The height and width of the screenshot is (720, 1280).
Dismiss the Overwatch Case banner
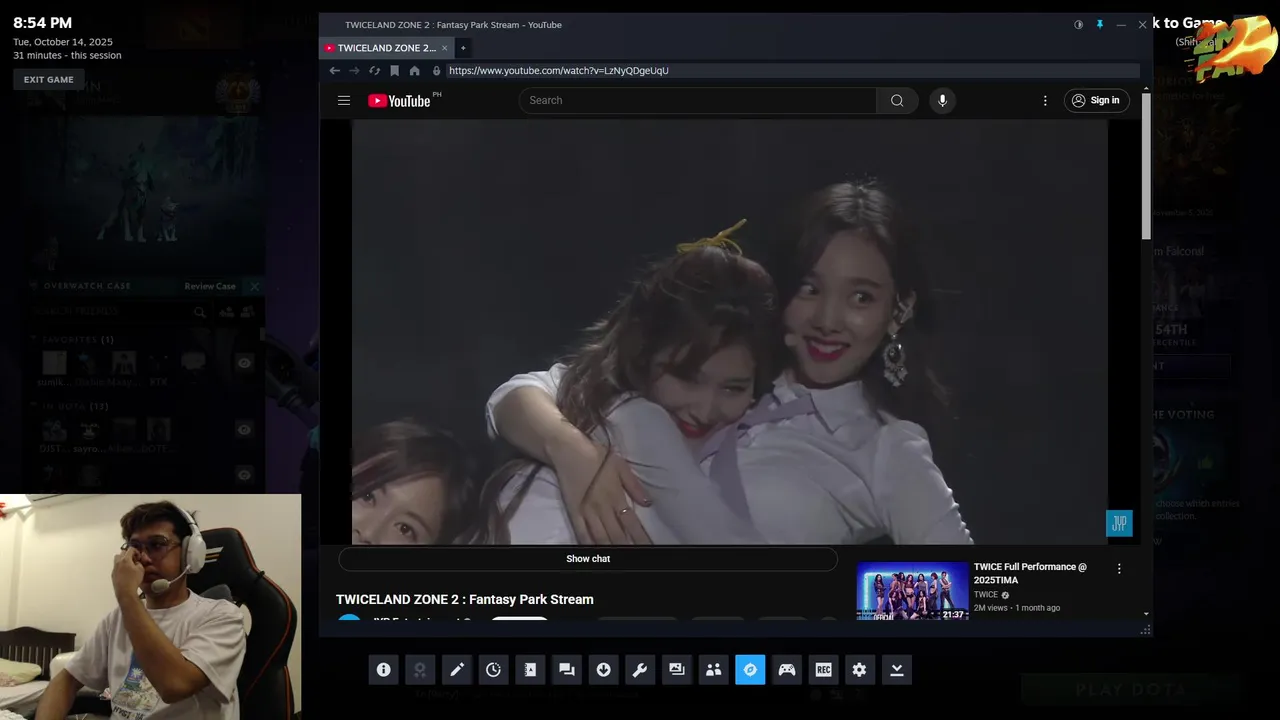coord(254,286)
